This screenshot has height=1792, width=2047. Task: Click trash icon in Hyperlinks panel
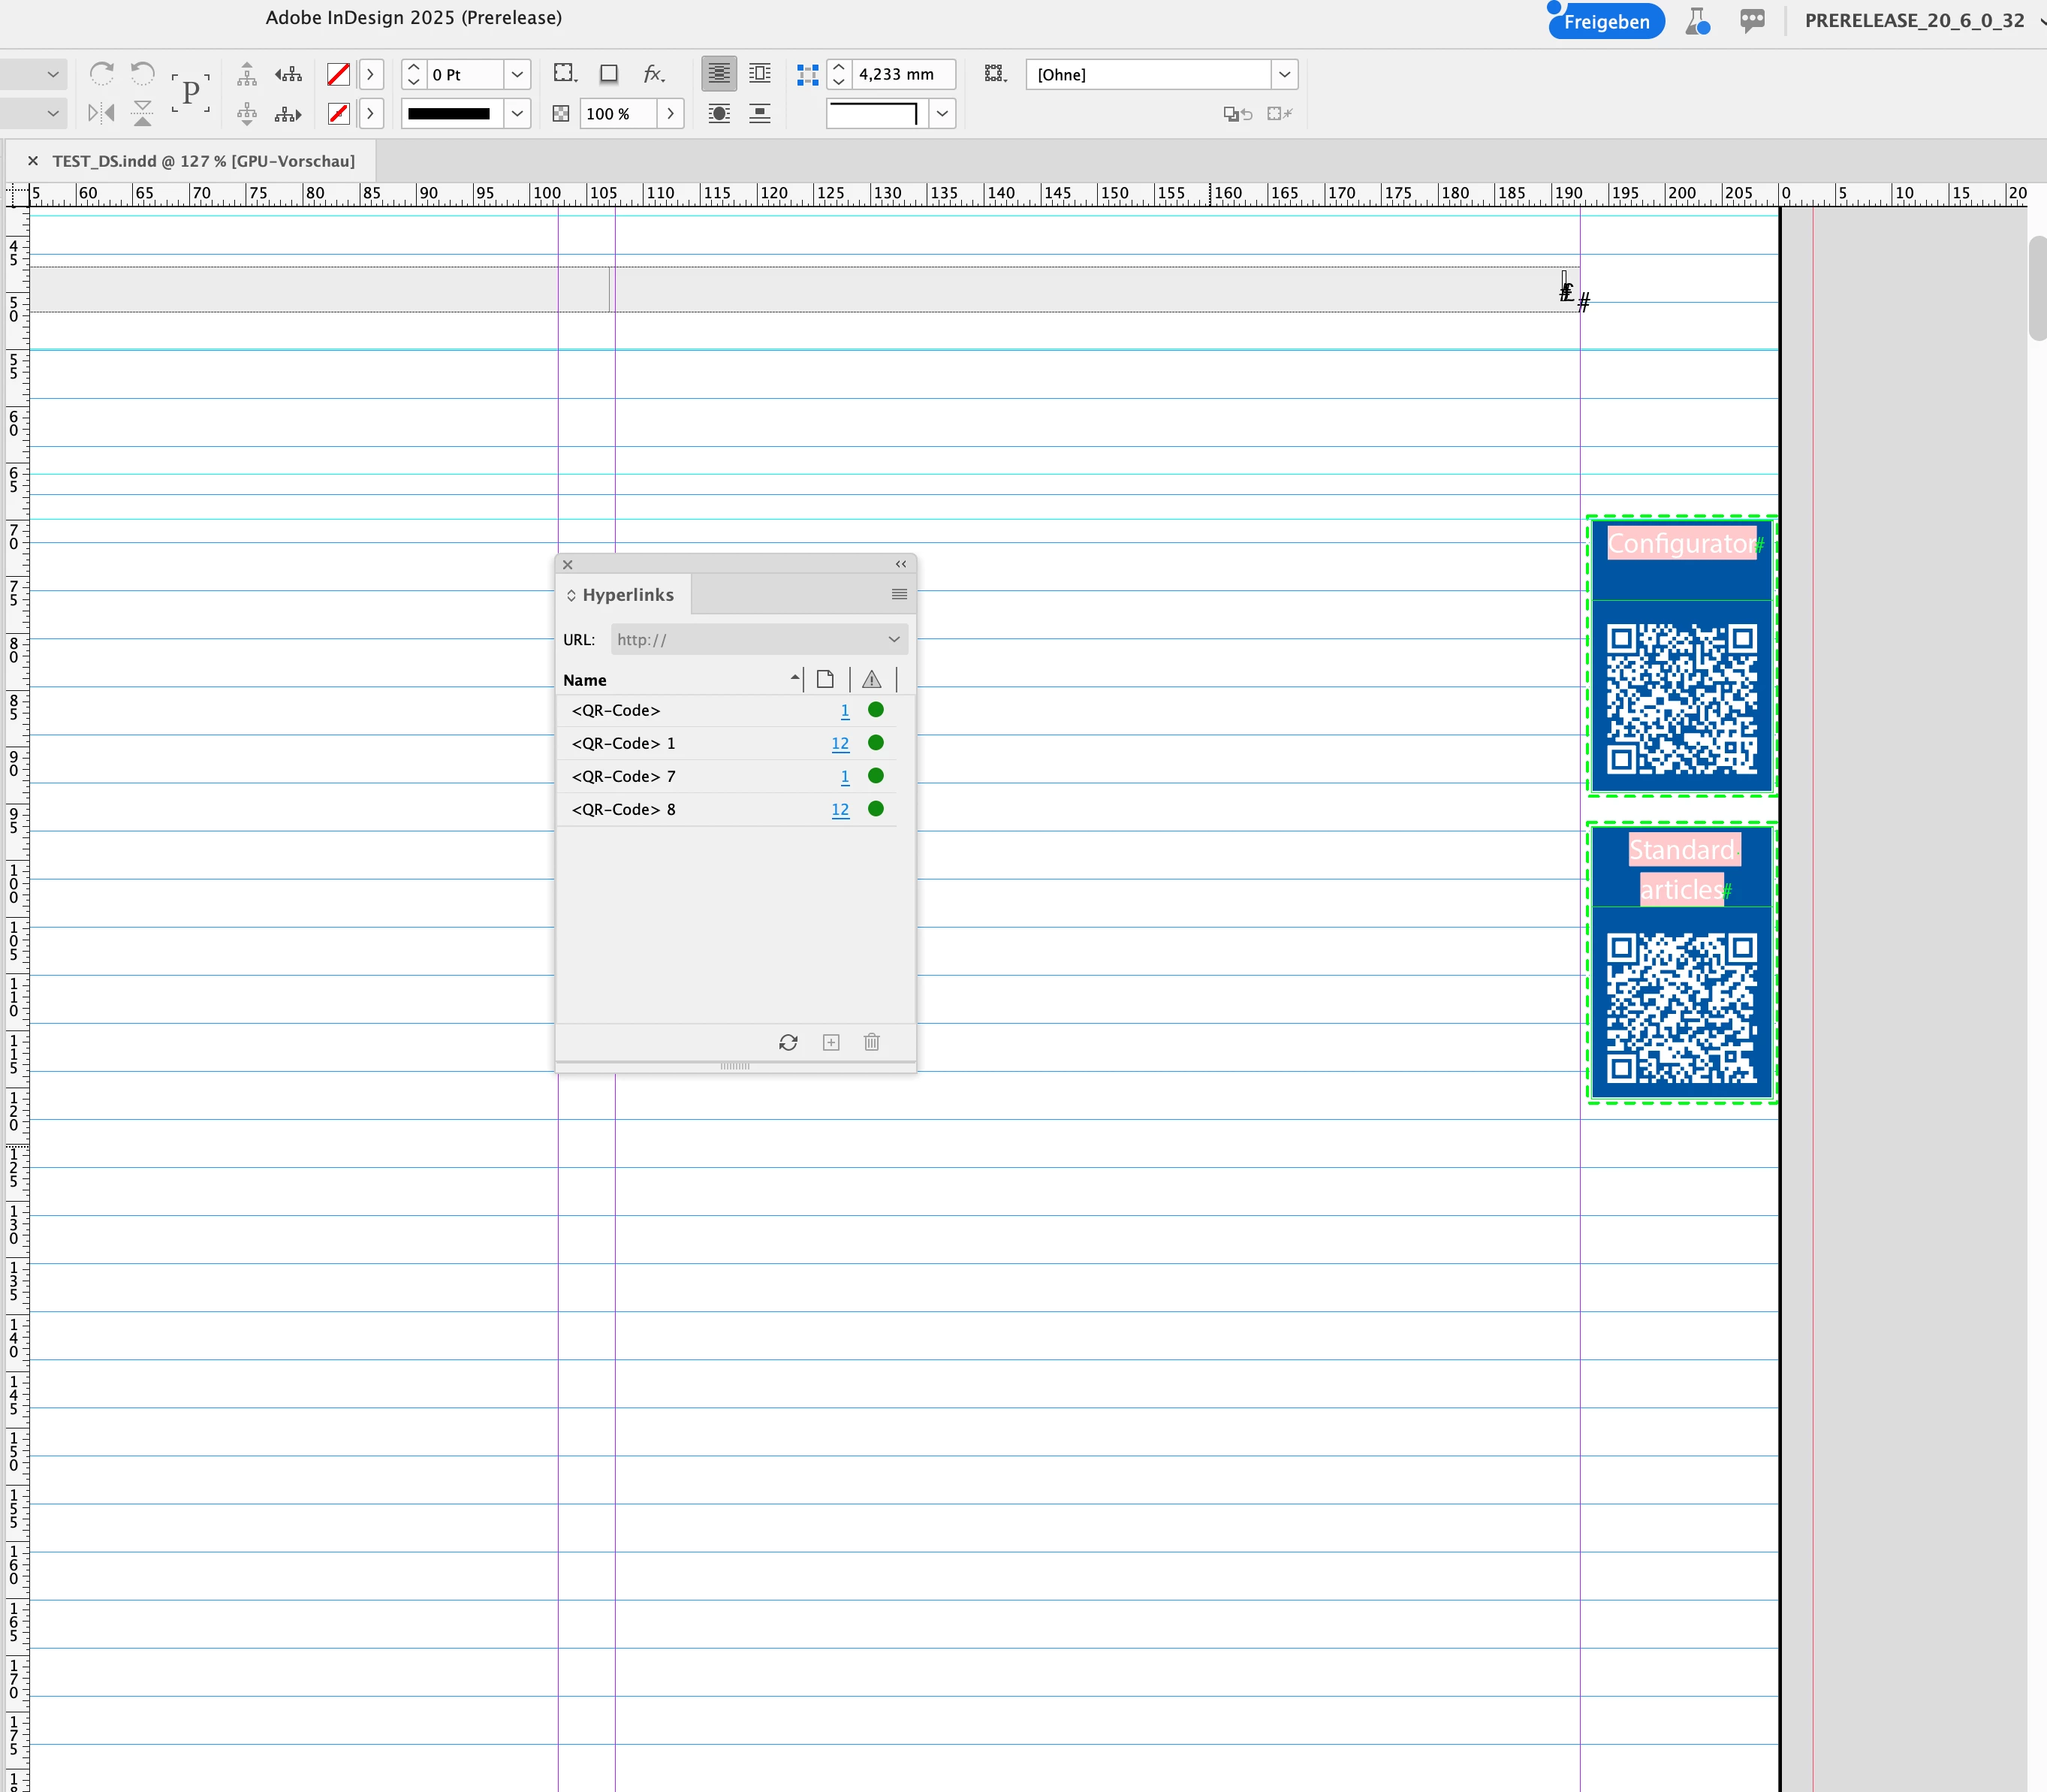872,1042
